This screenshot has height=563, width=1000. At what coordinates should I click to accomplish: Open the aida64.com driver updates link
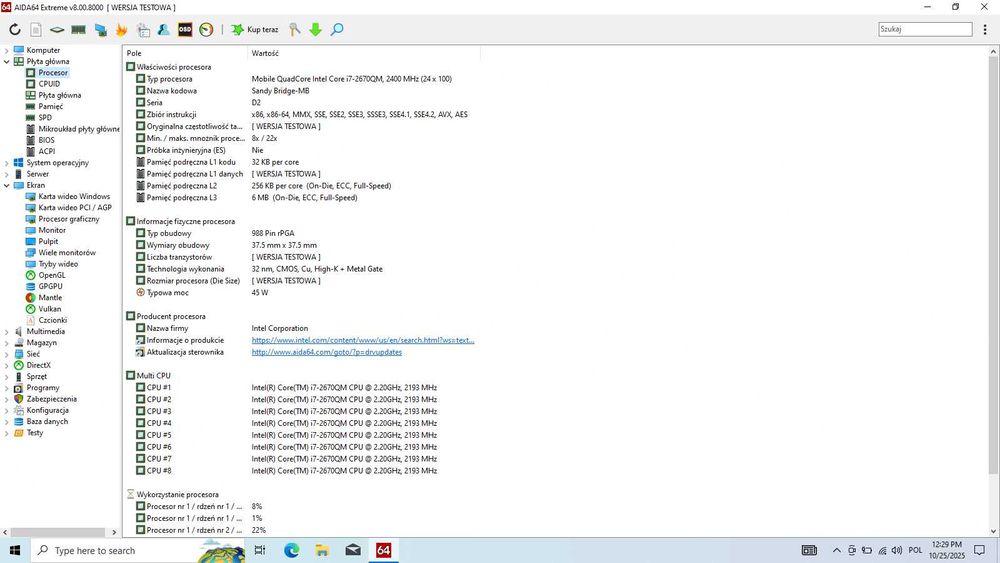pyautogui.click(x=327, y=352)
